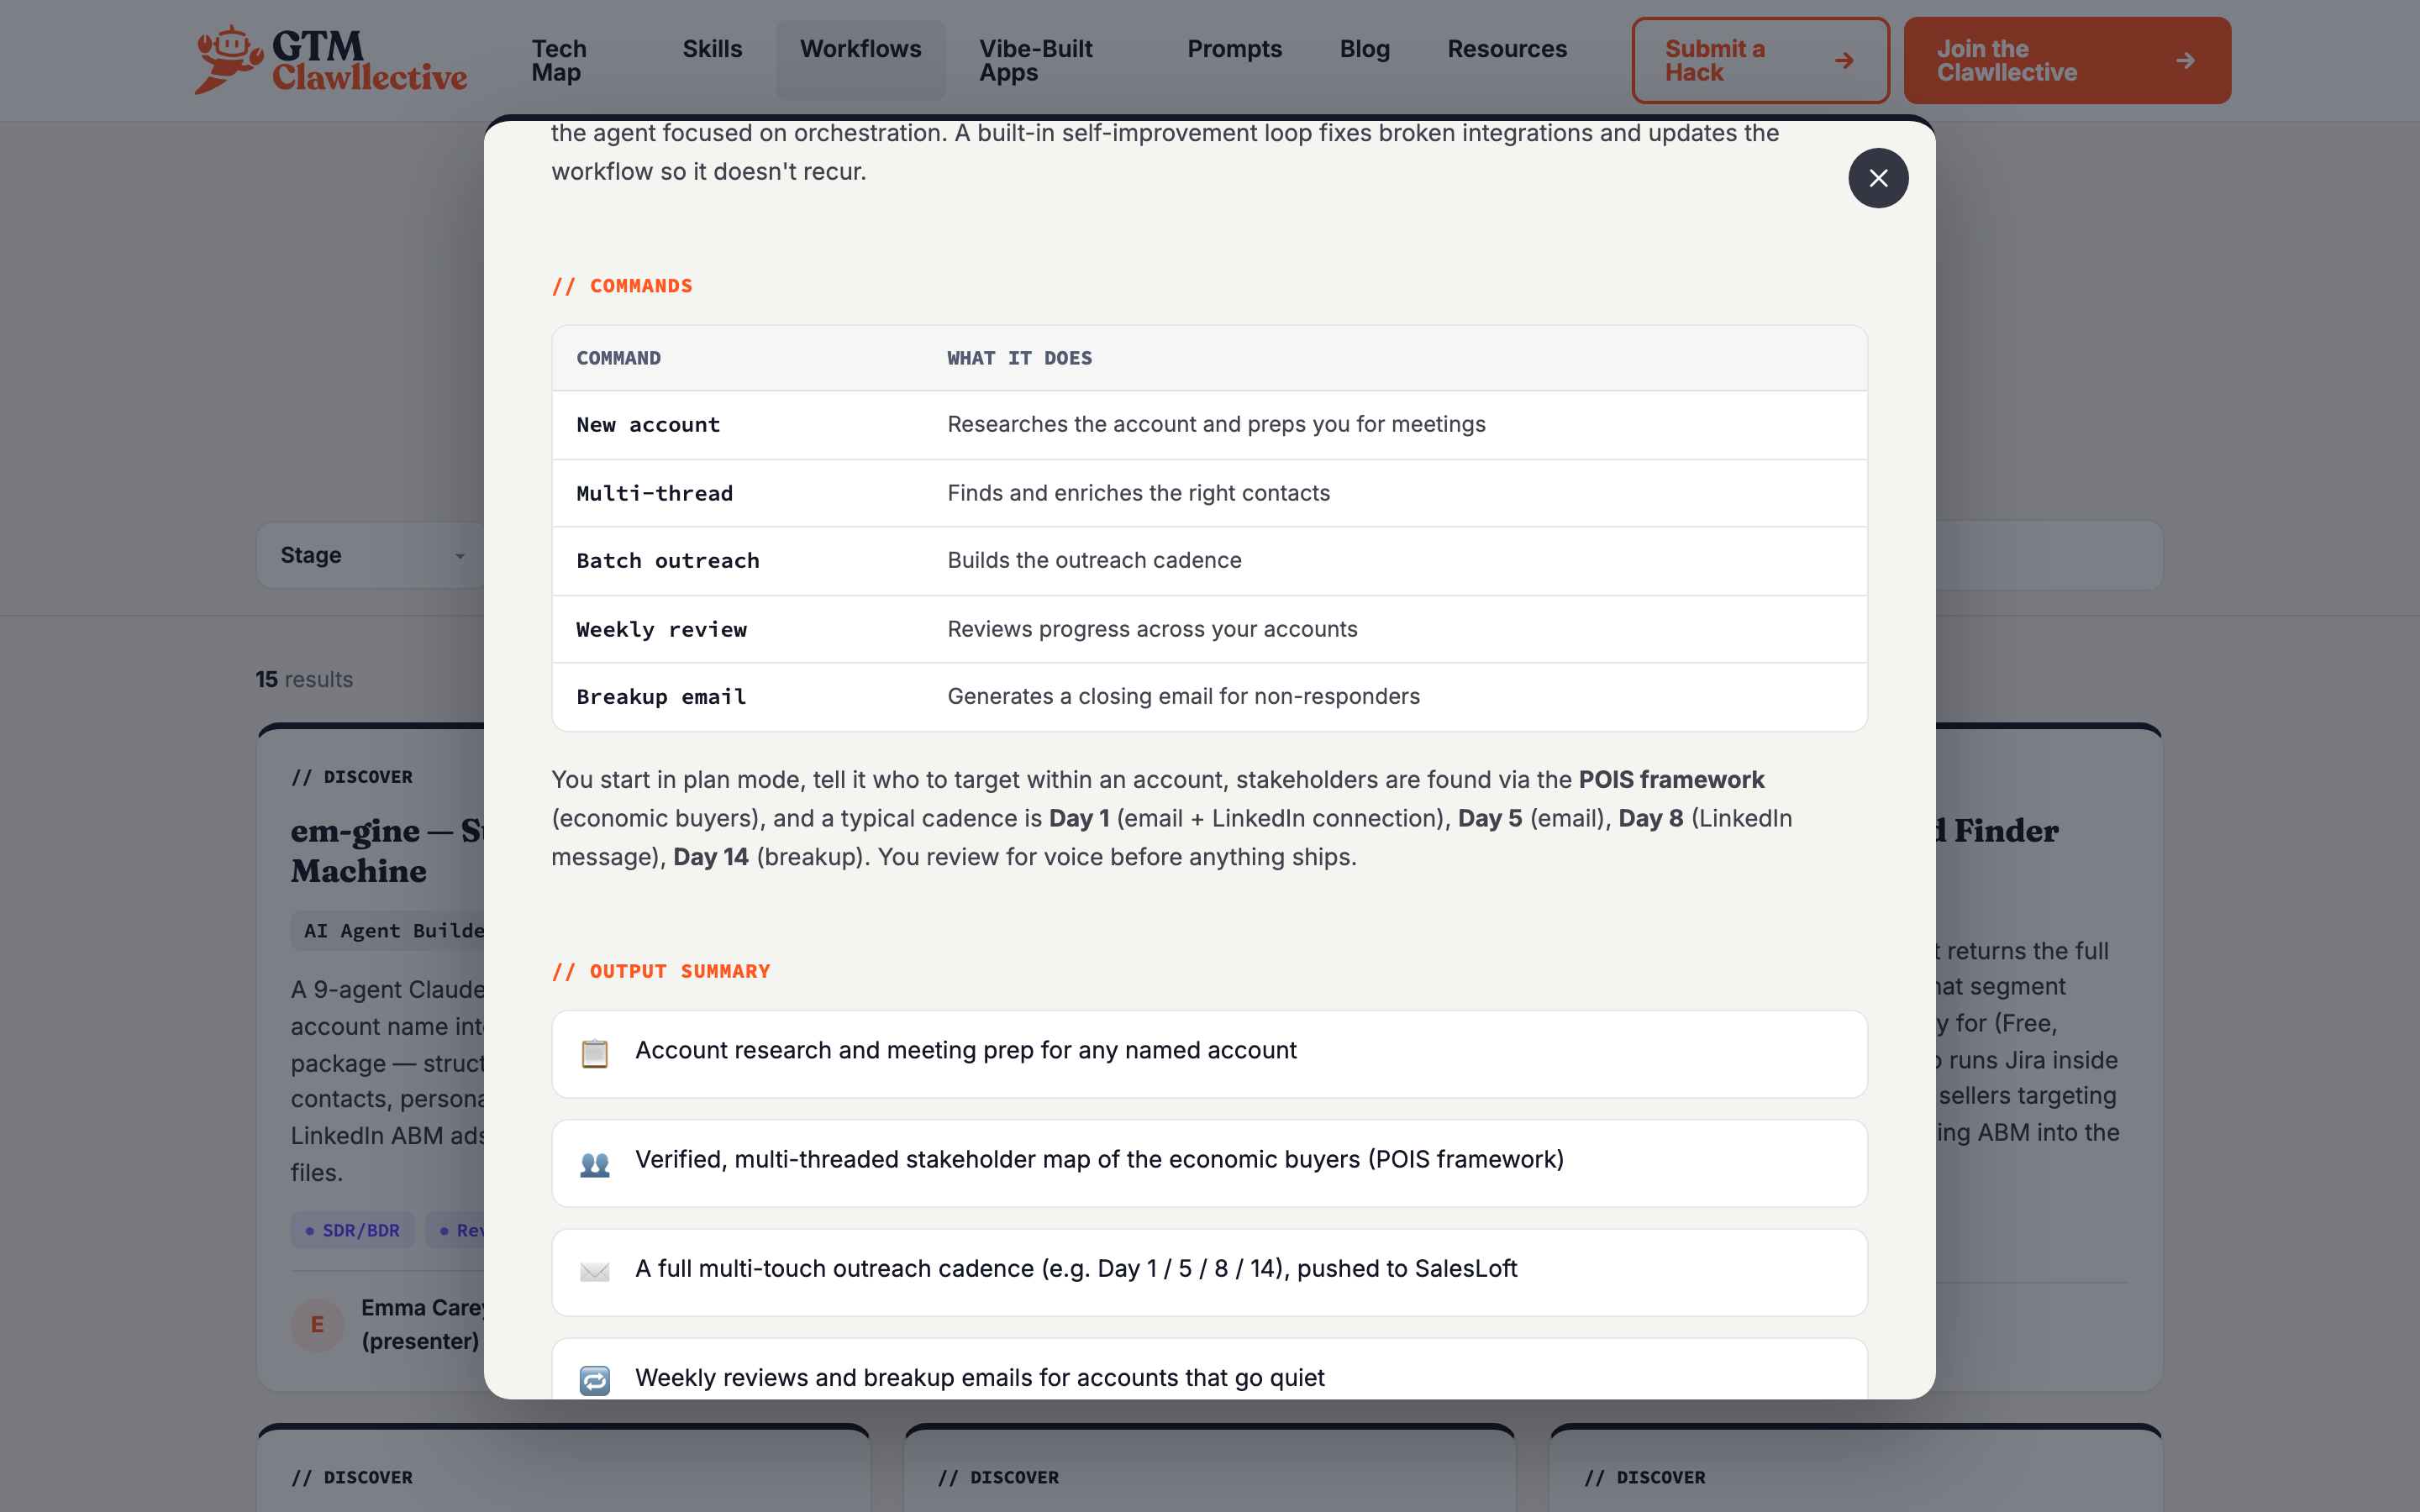
Task: Click the "Day 14" bold text in paragraph
Action: point(710,857)
